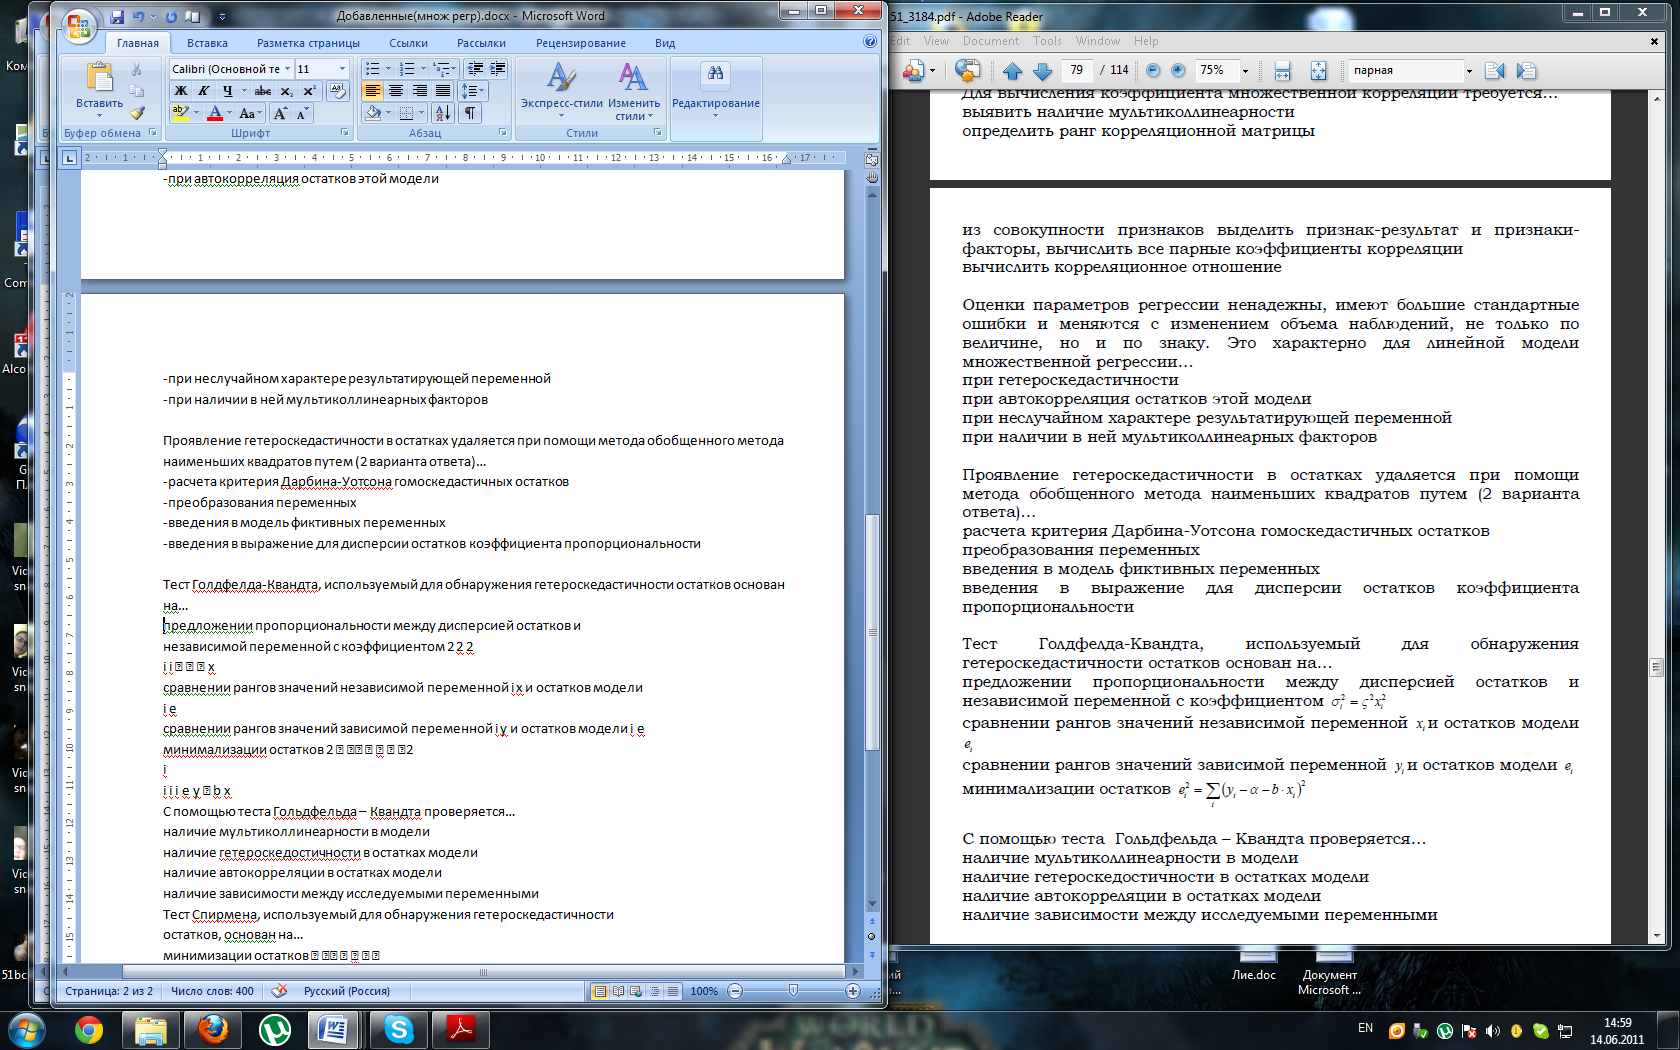The height and width of the screenshot is (1050, 1680).
Task: Toggle Italic (К) formatting
Action: [x=204, y=91]
